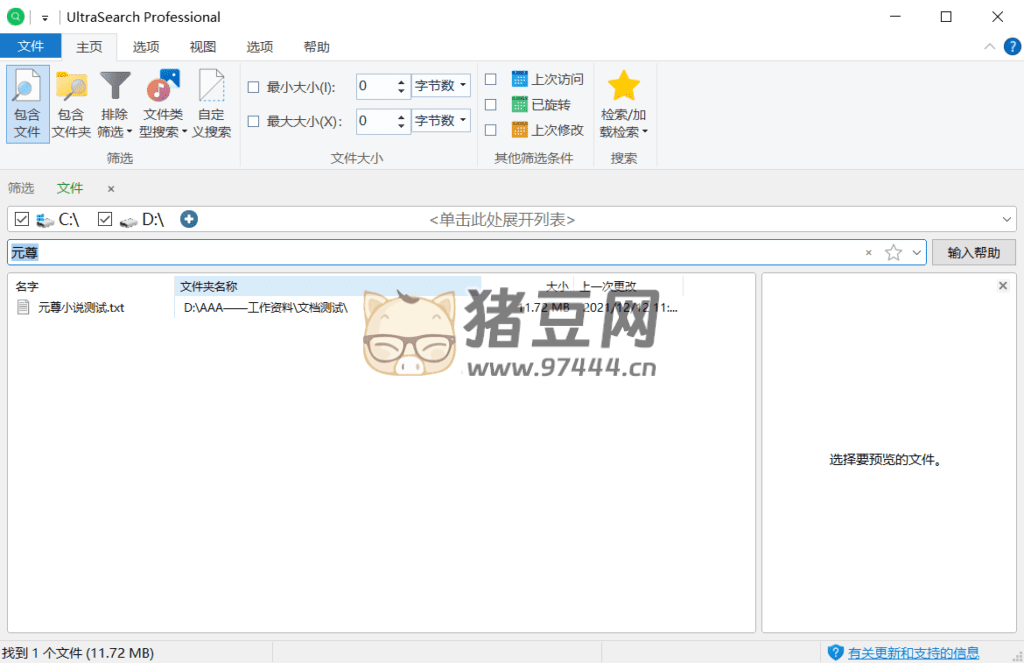1024x663 pixels.
Task: Expand the drive list chevron
Action: (1006, 219)
